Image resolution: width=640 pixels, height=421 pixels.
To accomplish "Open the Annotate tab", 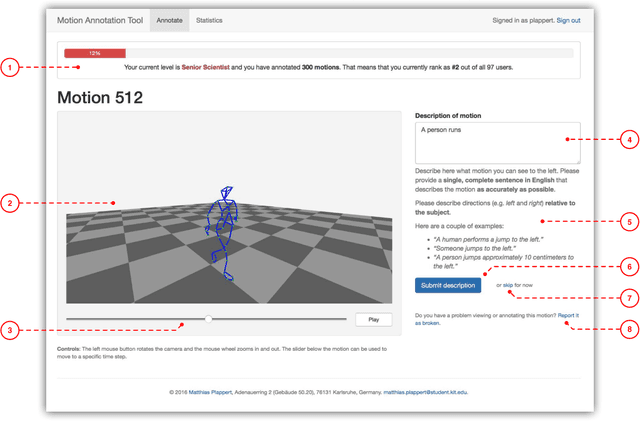I will click(167, 20).
